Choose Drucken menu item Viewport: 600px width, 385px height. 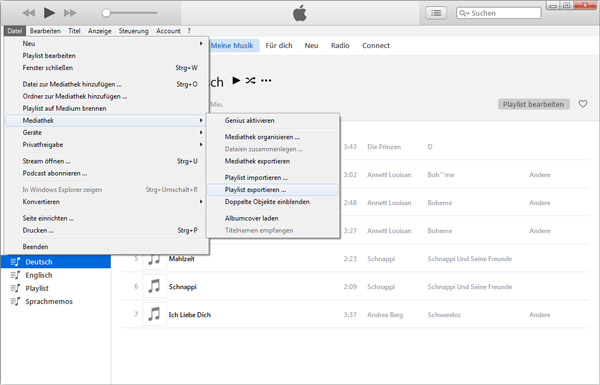tap(106, 230)
